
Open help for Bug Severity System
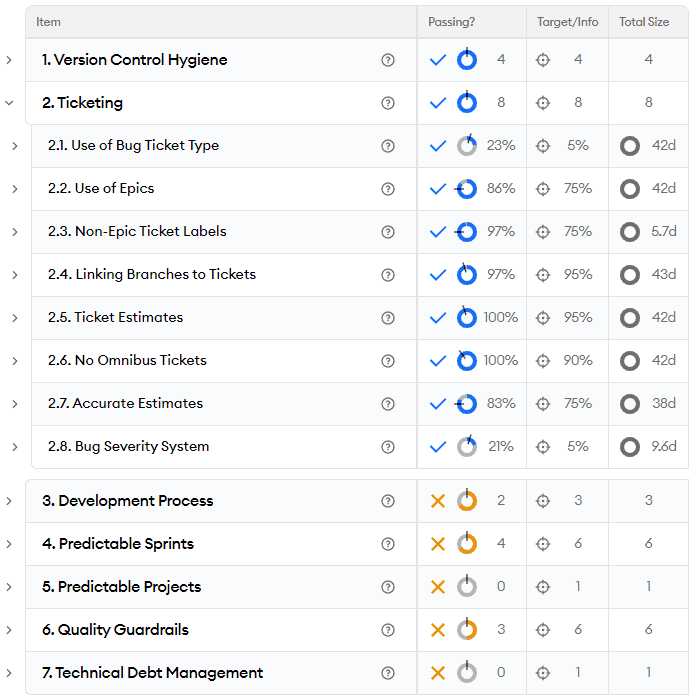tap(388, 447)
